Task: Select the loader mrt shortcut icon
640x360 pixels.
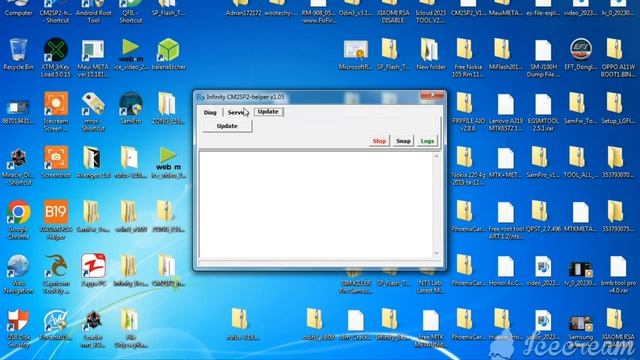Action: pyautogui.click(x=93, y=329)
